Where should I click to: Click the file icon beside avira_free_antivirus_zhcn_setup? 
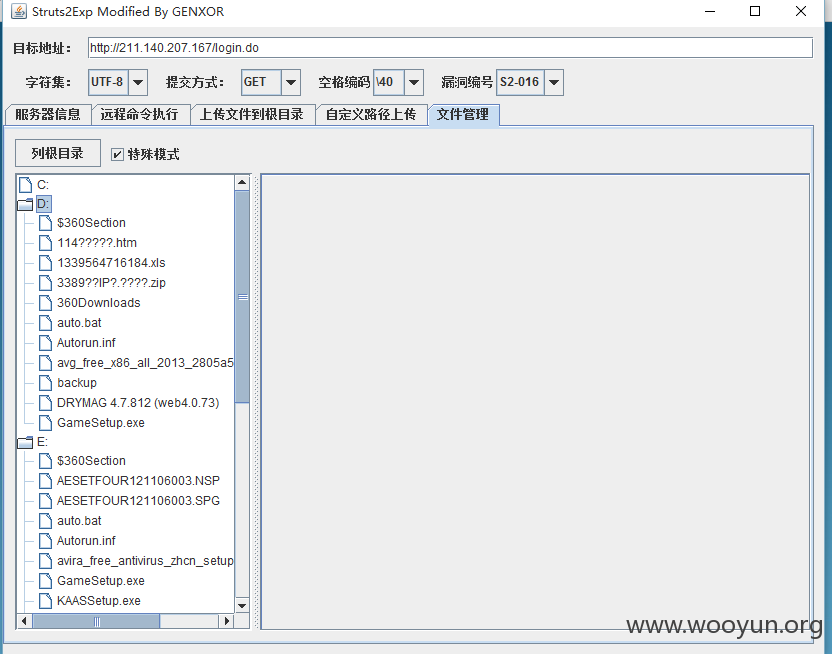click(46, 561)
